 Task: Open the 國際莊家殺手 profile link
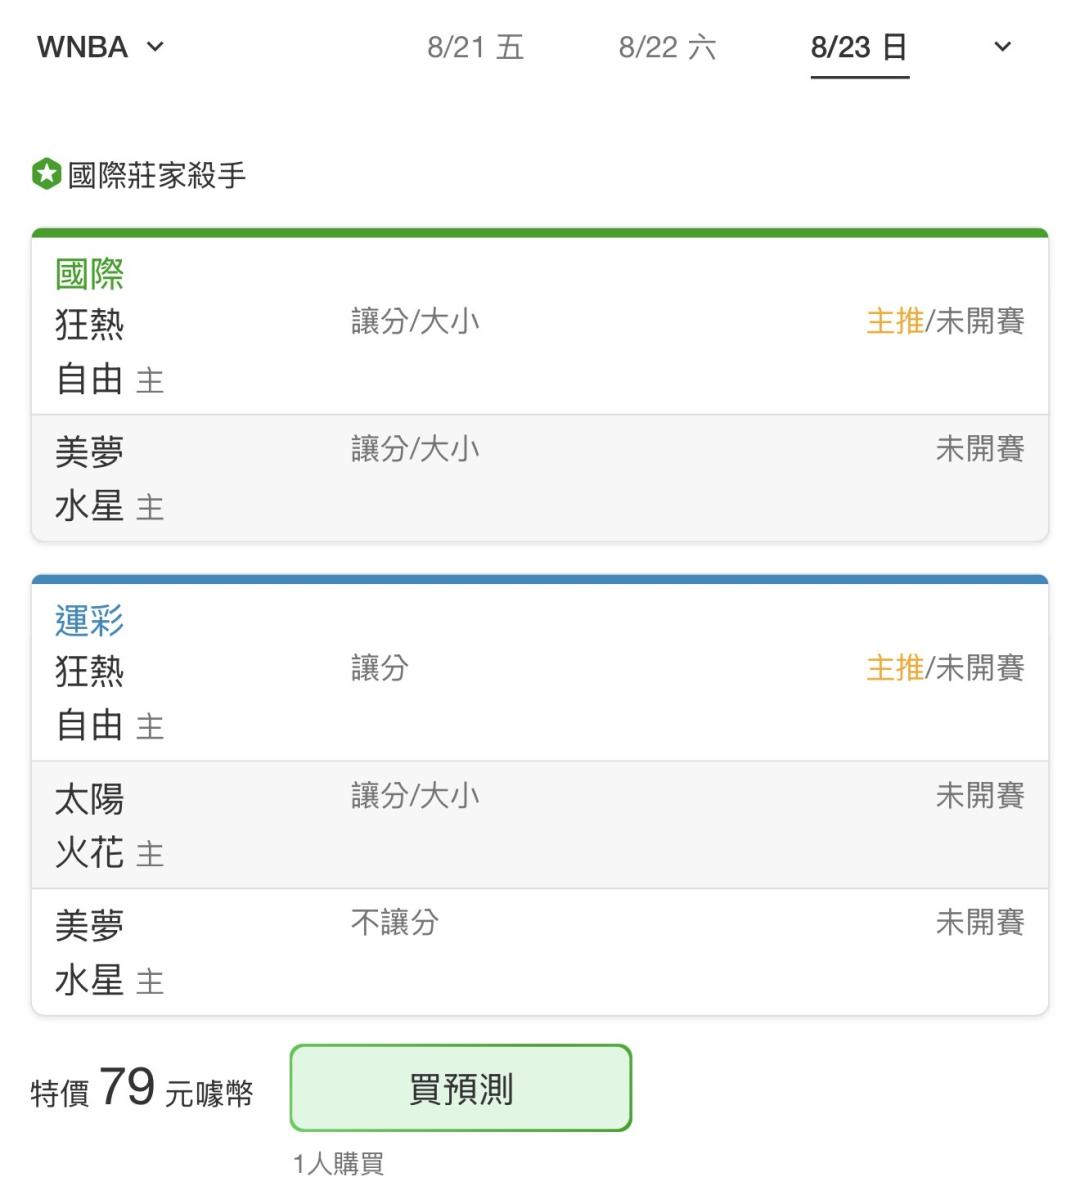pyautogui.click(x=157, y=175)
